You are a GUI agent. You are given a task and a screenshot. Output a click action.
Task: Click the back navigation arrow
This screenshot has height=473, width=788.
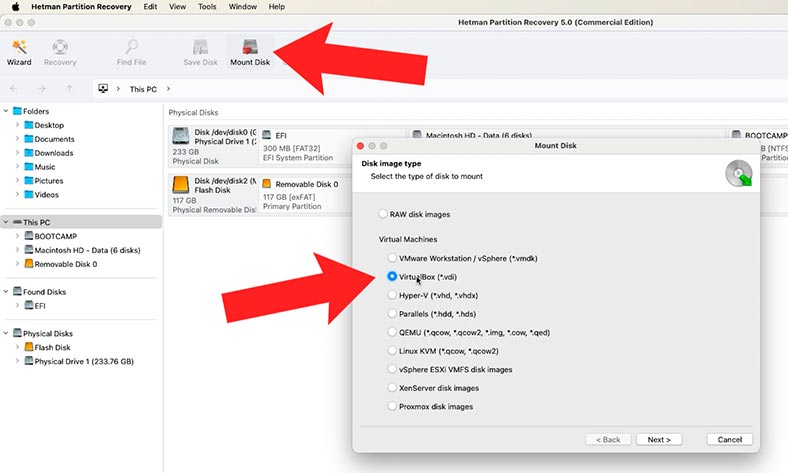[x=14, y=89]
